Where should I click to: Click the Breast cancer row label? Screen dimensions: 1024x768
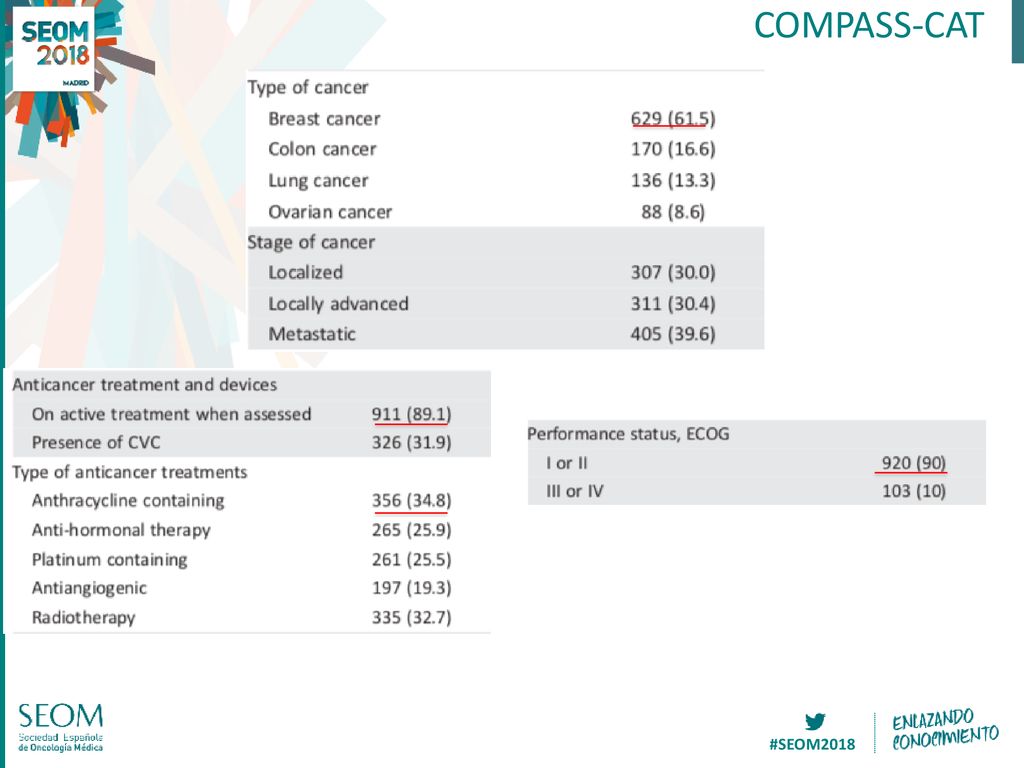tap(324, 119)
